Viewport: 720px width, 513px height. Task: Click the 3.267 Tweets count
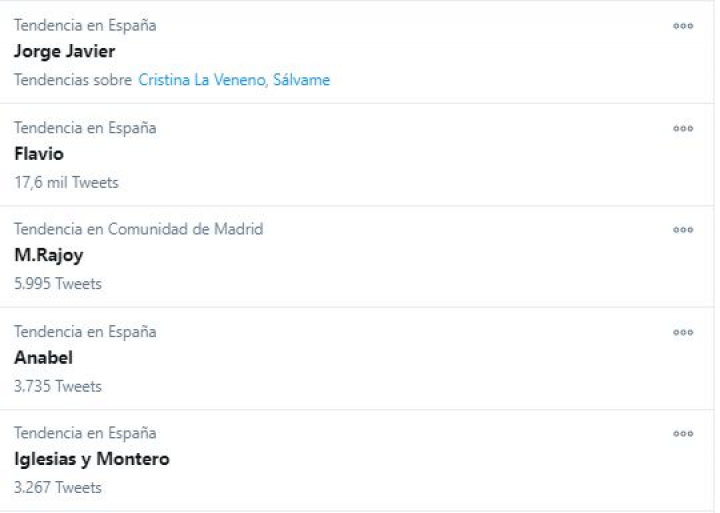tap(58, 488)
